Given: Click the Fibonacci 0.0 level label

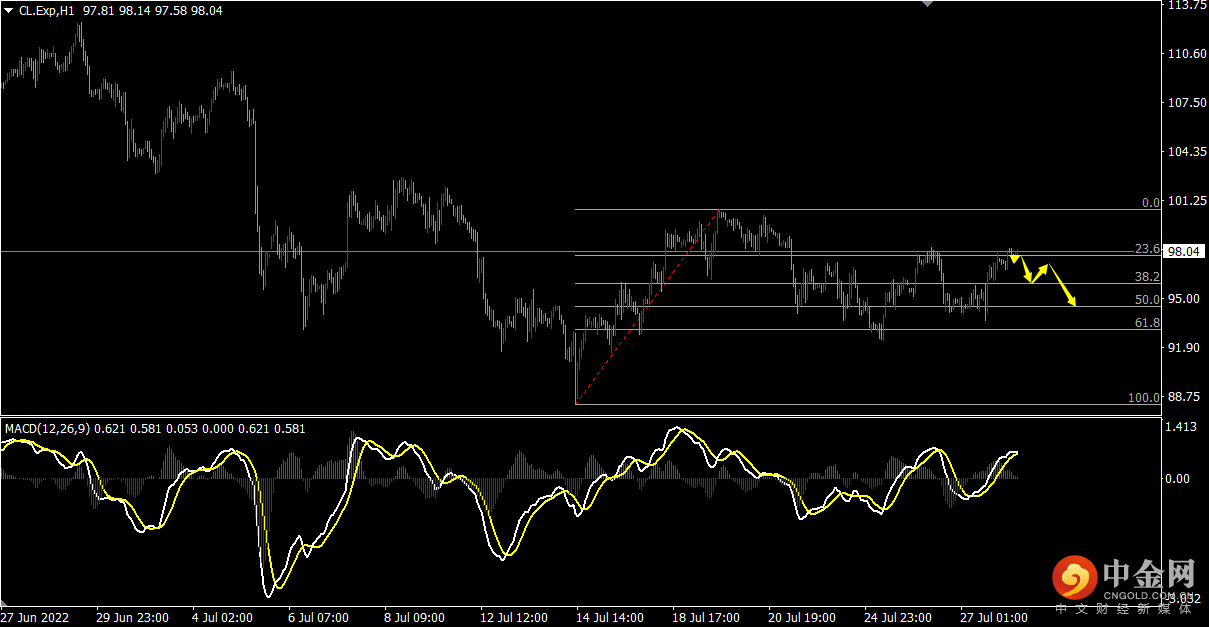Looking at the screenshot, I should click(x=1150, y=203).
